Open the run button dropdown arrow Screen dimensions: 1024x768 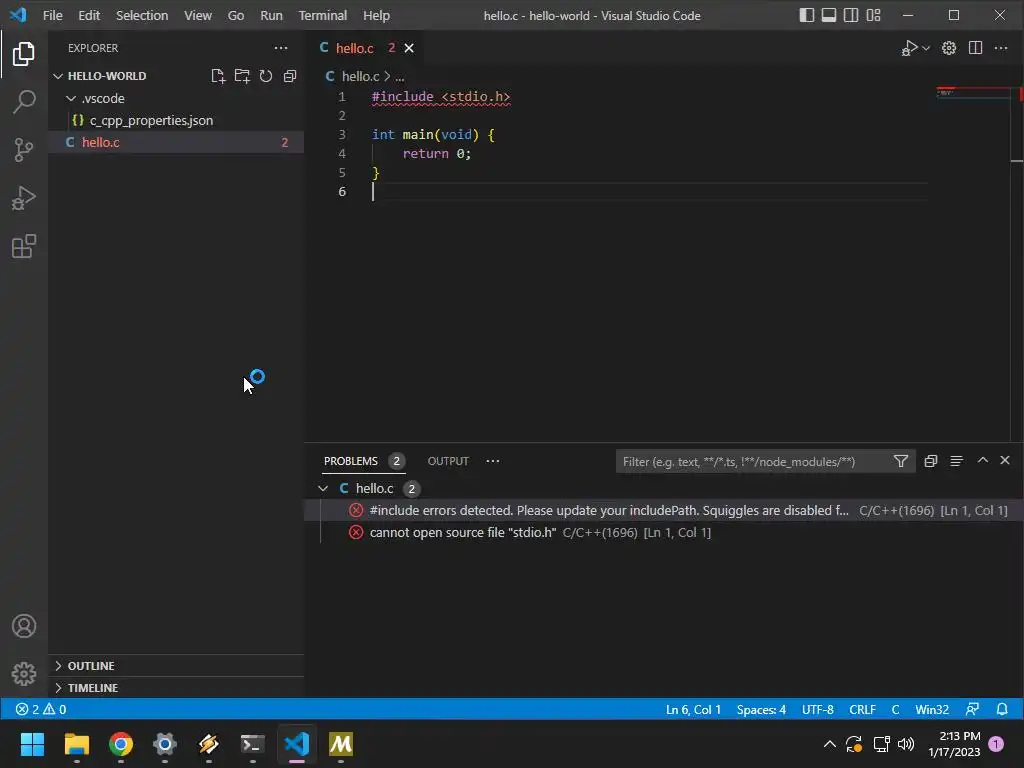point(926,48)
